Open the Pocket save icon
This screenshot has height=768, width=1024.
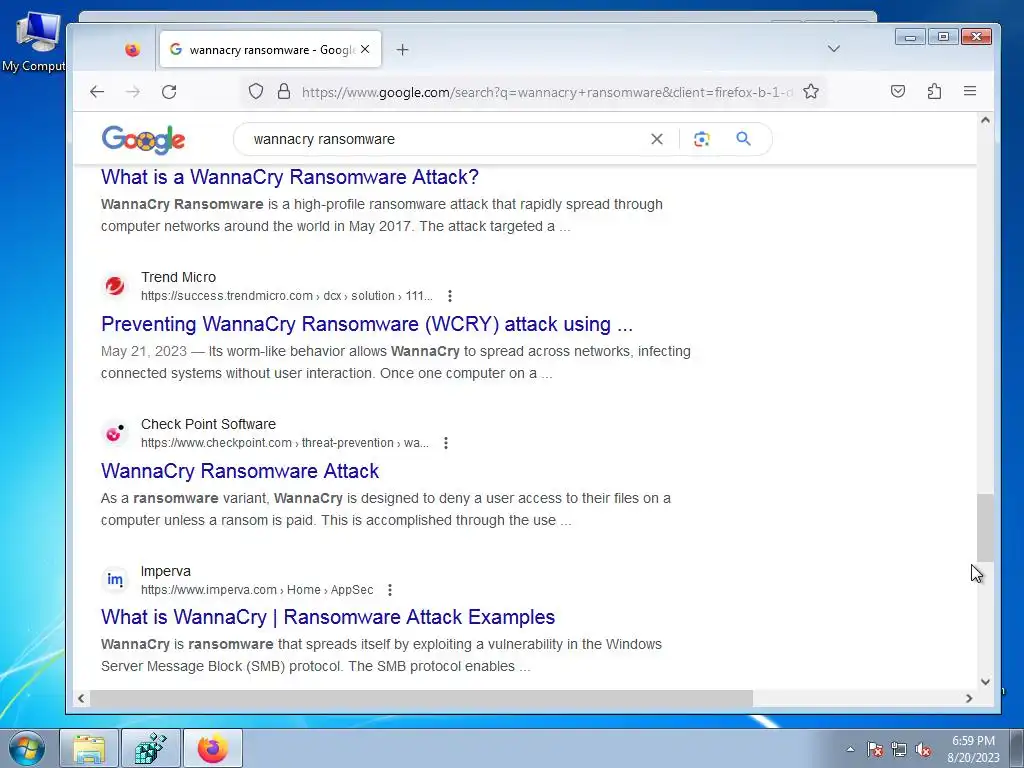898,91
